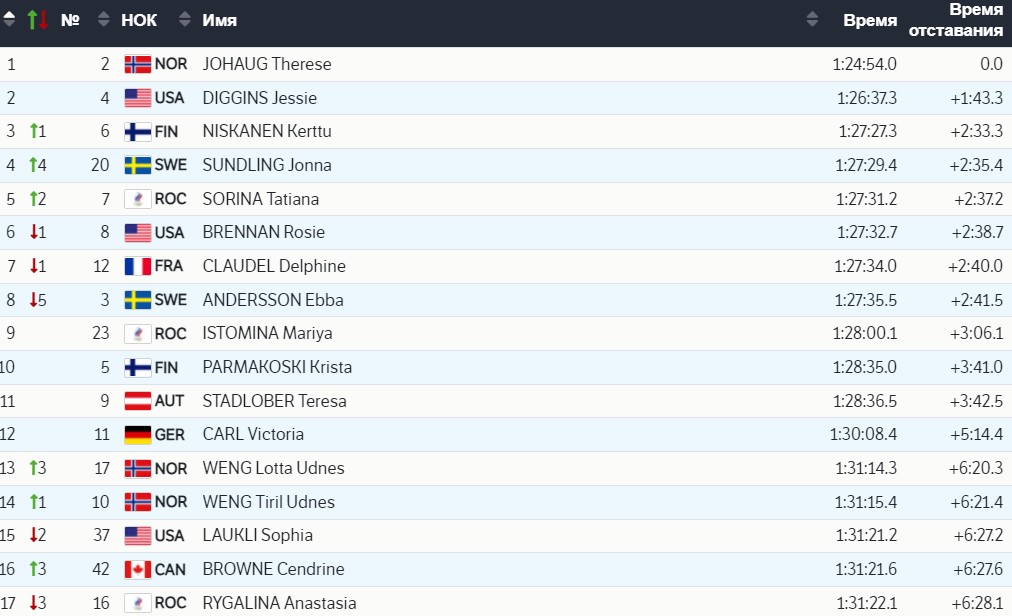Click sort arrows left of Время header
This screenshot has width=1012, height=616.
point(812,20)
